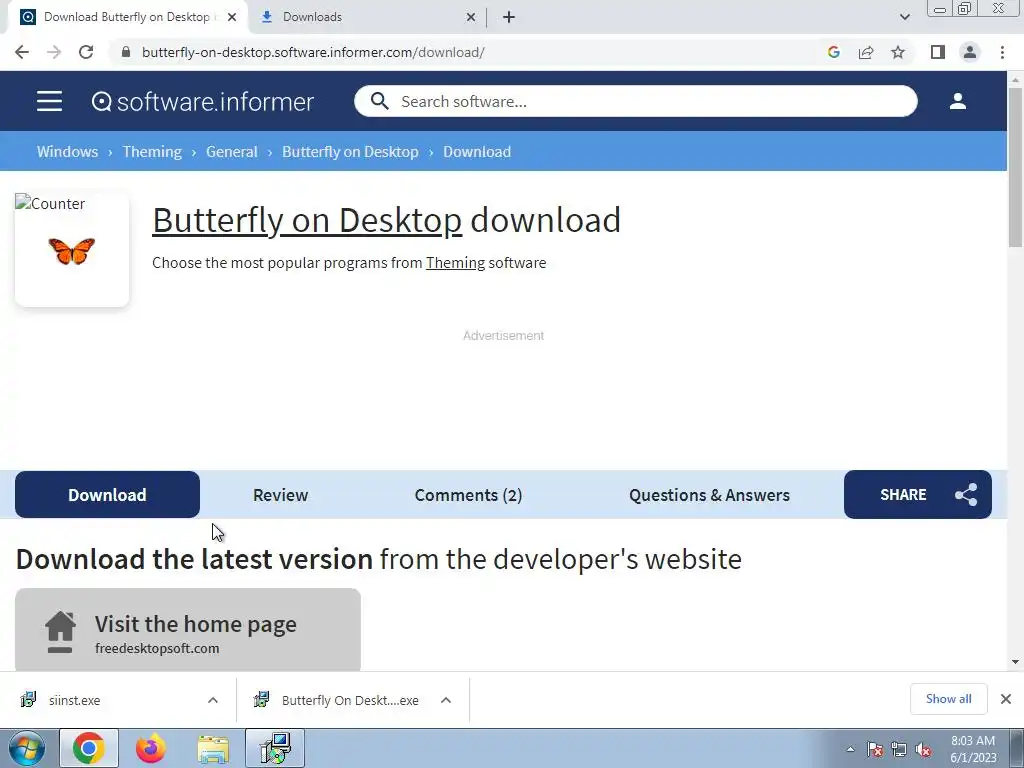The image size is (1024, 768).
Task: Launch Firefox from the taskbar
Action: point(151,748)
